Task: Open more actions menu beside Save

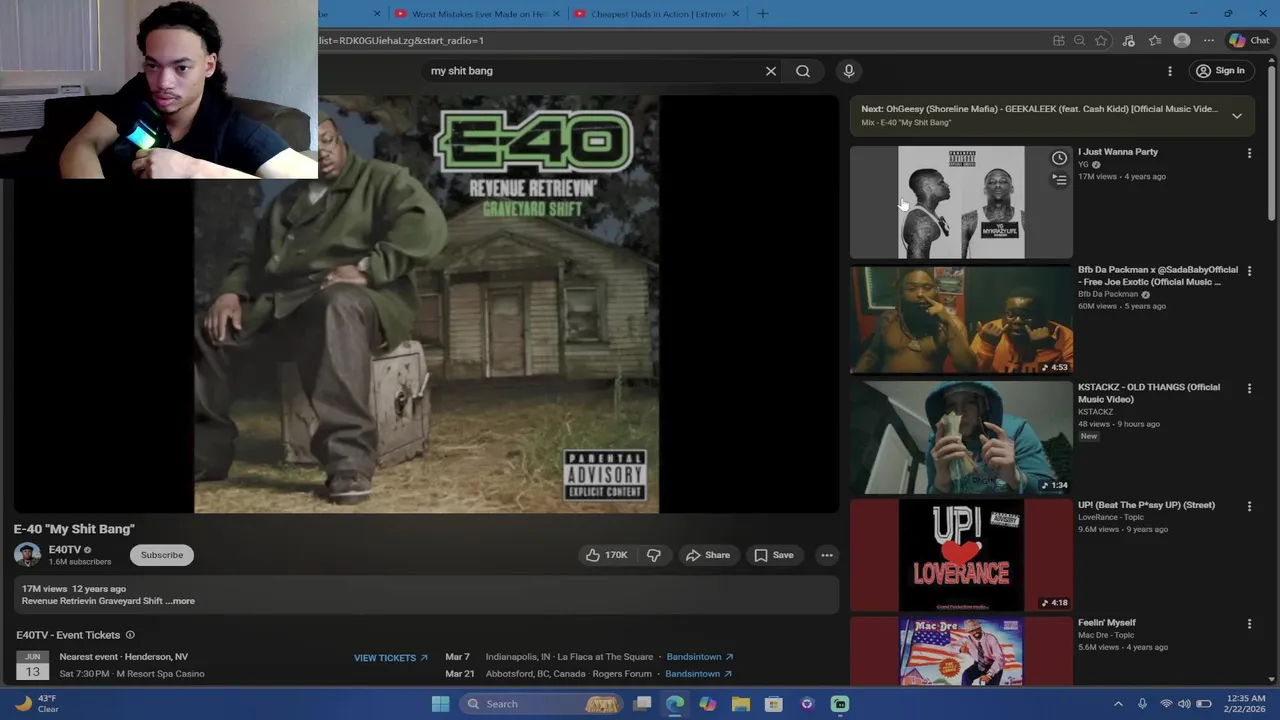Action: pos(827,555)
